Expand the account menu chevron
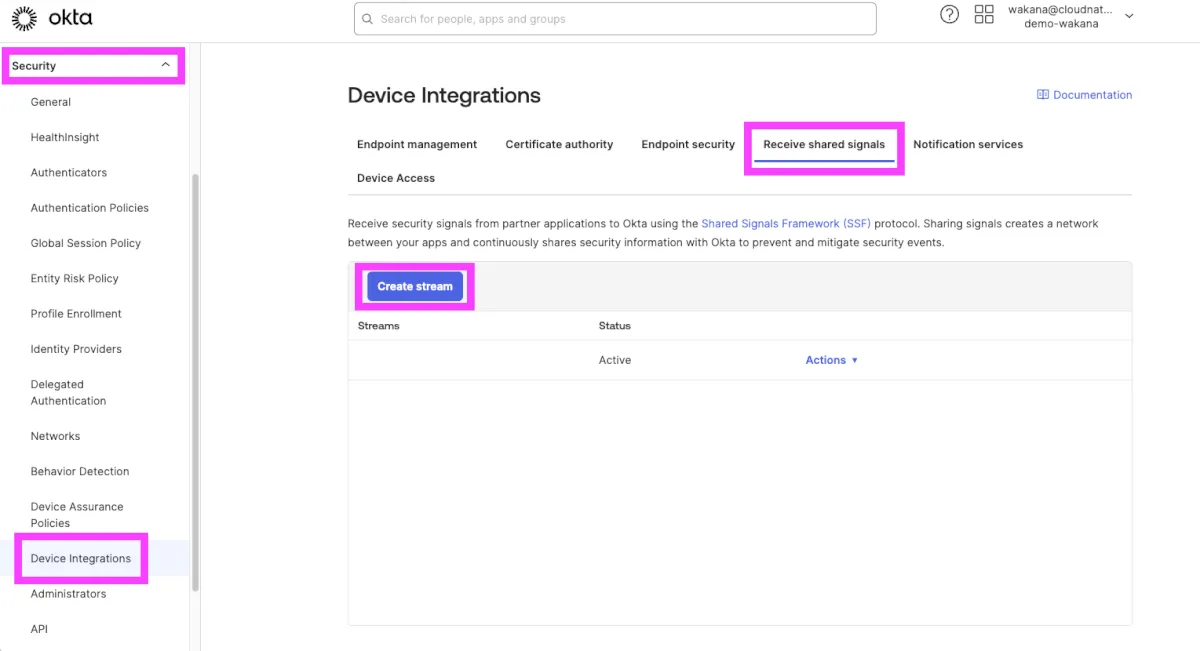 pyautogui.click(x=1129, y=16)
